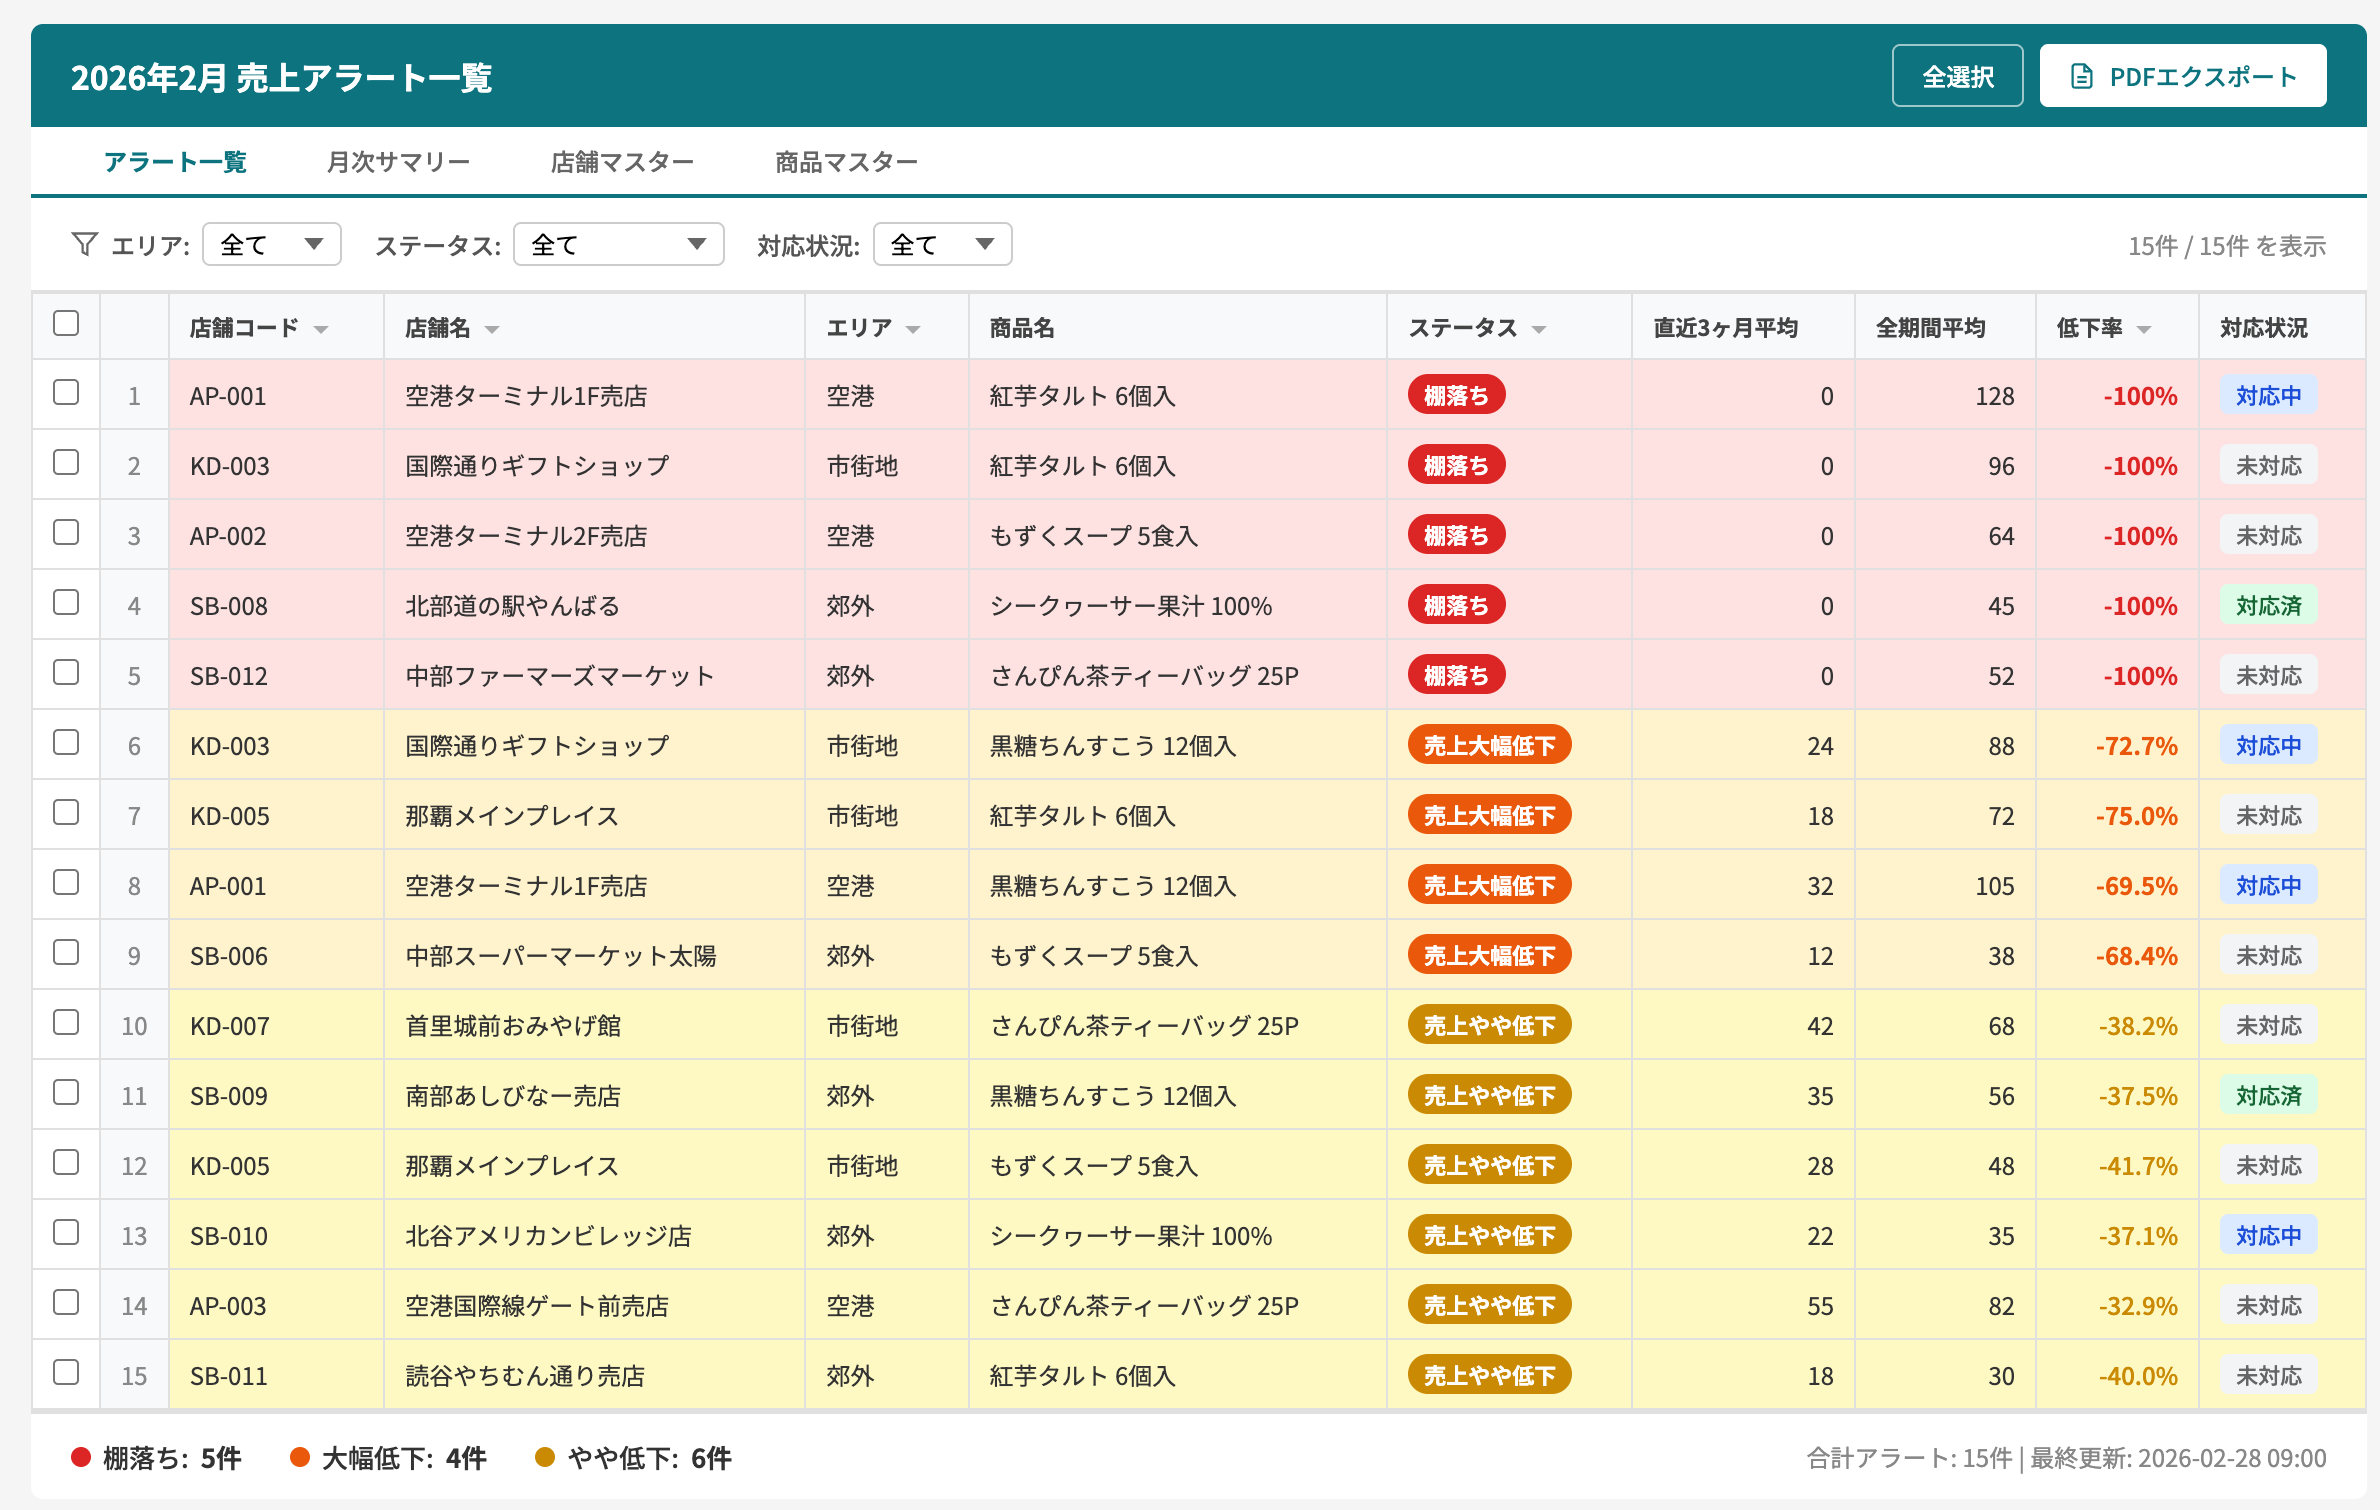2380x1510 pixels.
Task: Sort by 店舗コード column arrow
Action: click(321, 327)
